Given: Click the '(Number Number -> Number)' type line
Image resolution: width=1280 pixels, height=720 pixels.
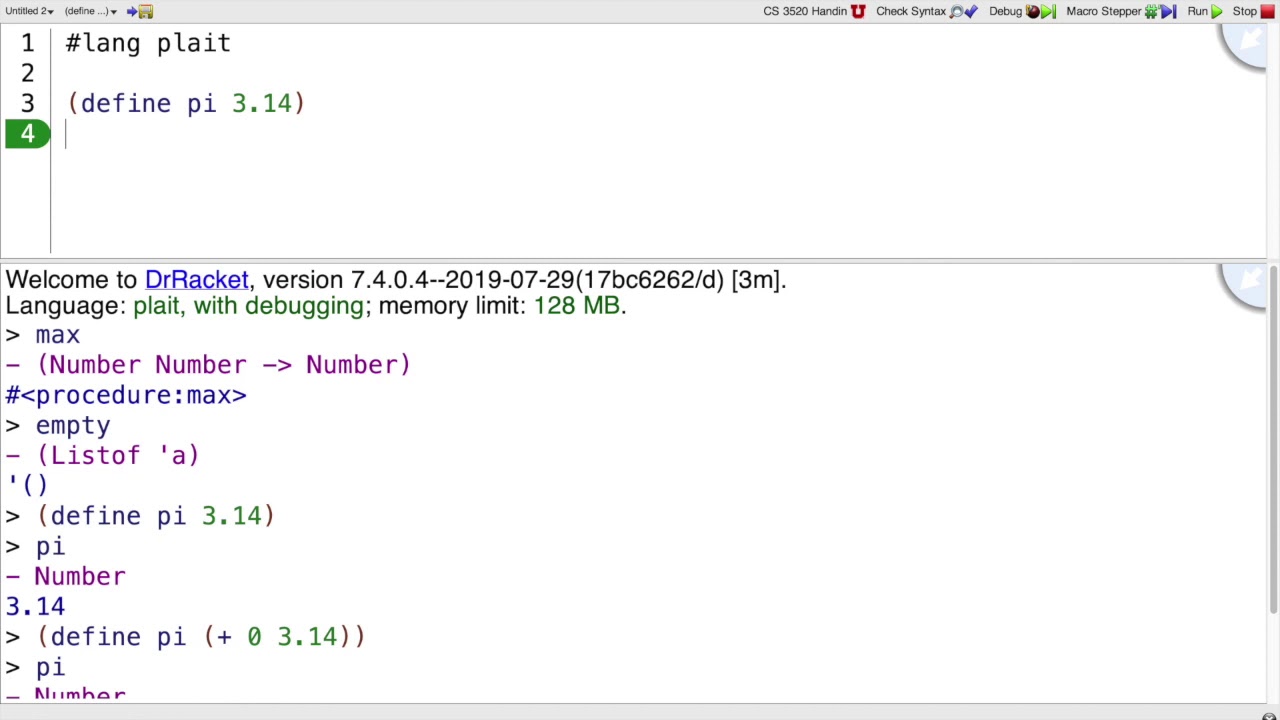Looking at the screenshot, I should tap(224, 365).
